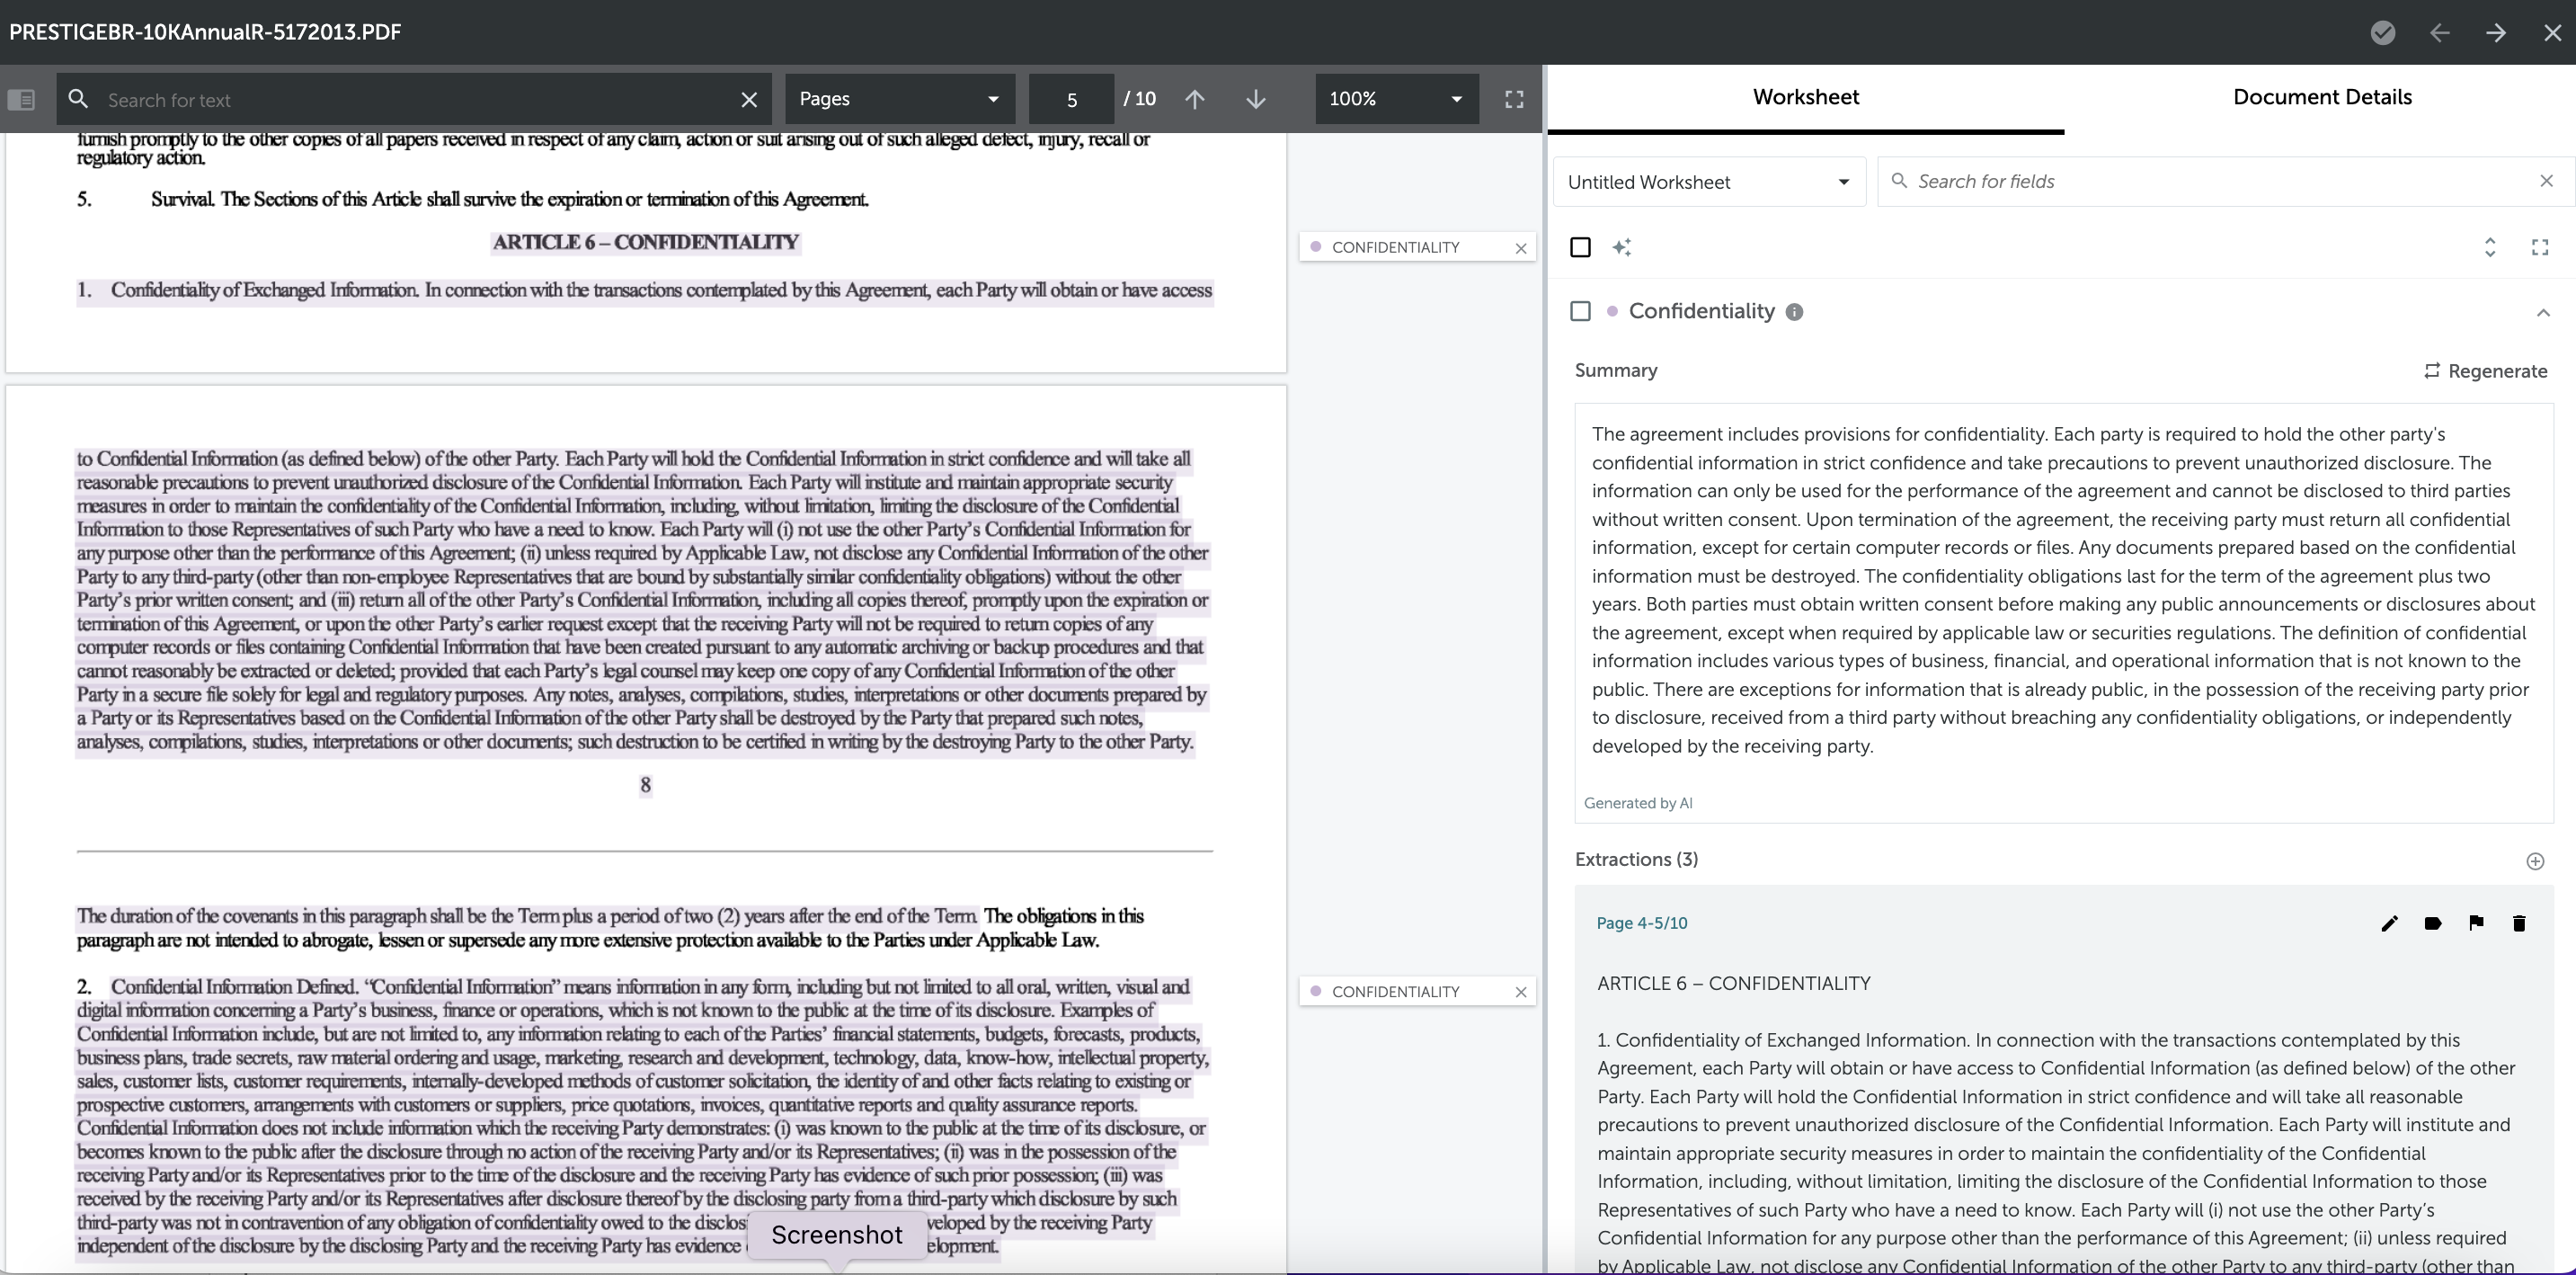
Task: Select the lower CONFIDENTIALITY annotation tag
Action: pyautogui.click(x=1395, y=992)
